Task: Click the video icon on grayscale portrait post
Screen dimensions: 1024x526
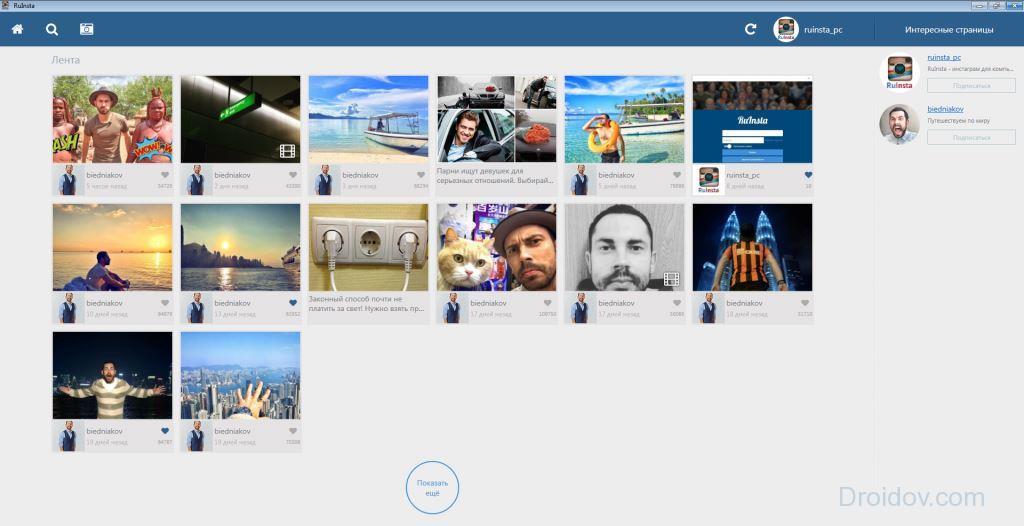Action: coord(671,279)
